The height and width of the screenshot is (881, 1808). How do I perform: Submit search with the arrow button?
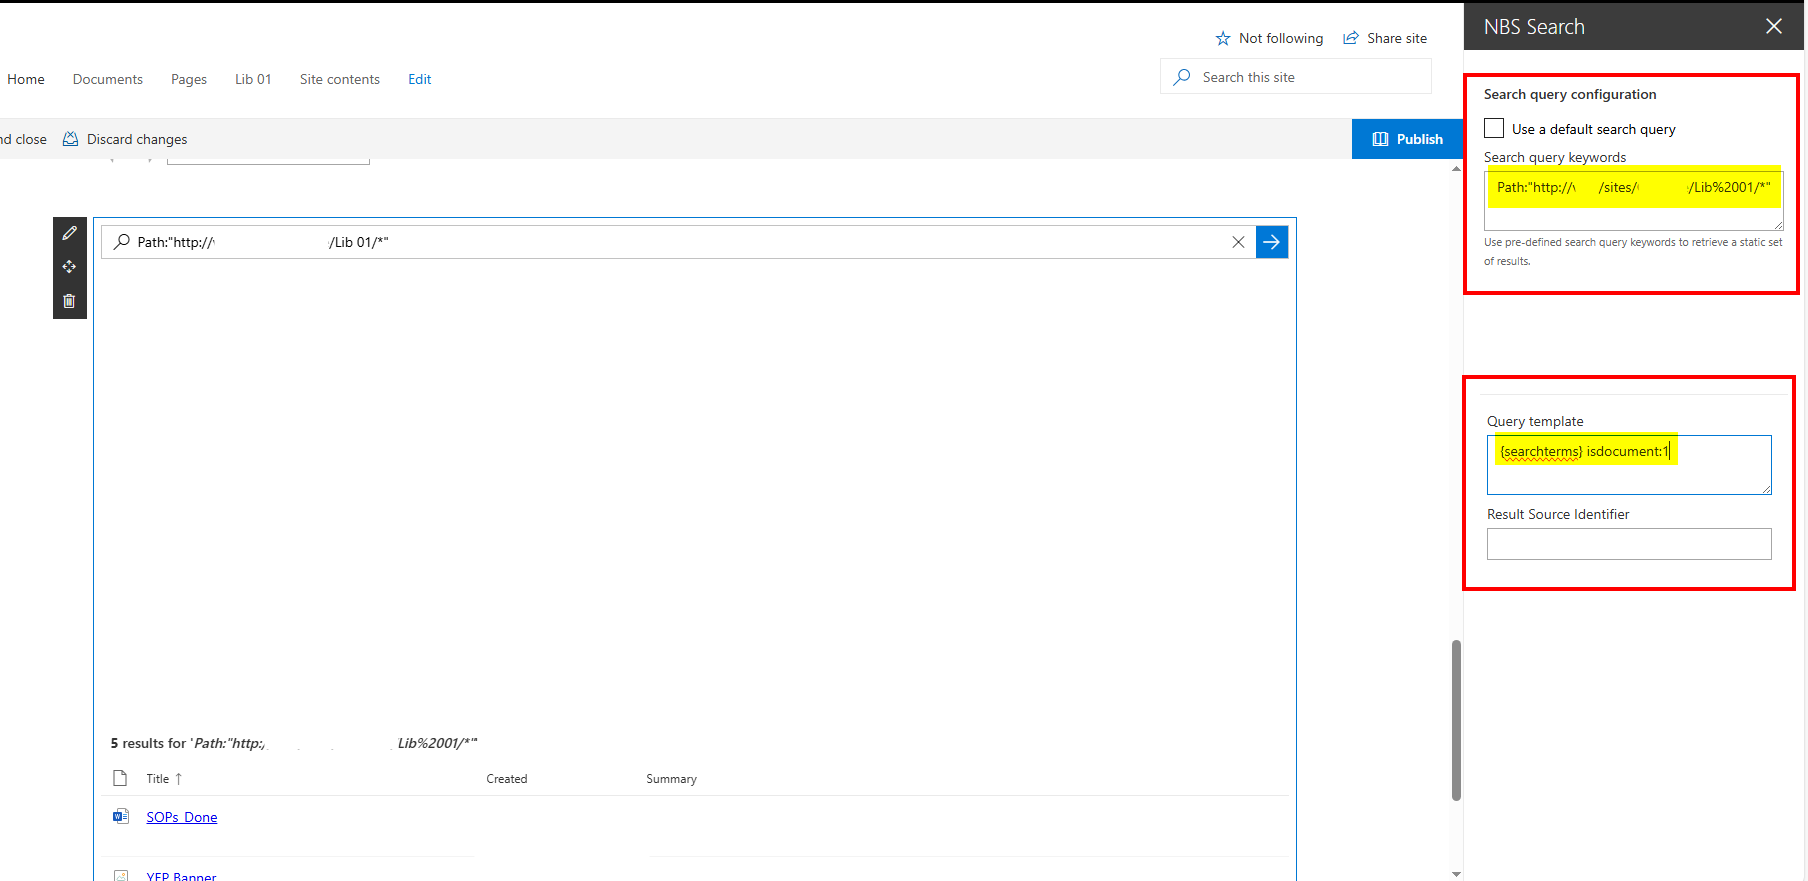point(1271,242)
